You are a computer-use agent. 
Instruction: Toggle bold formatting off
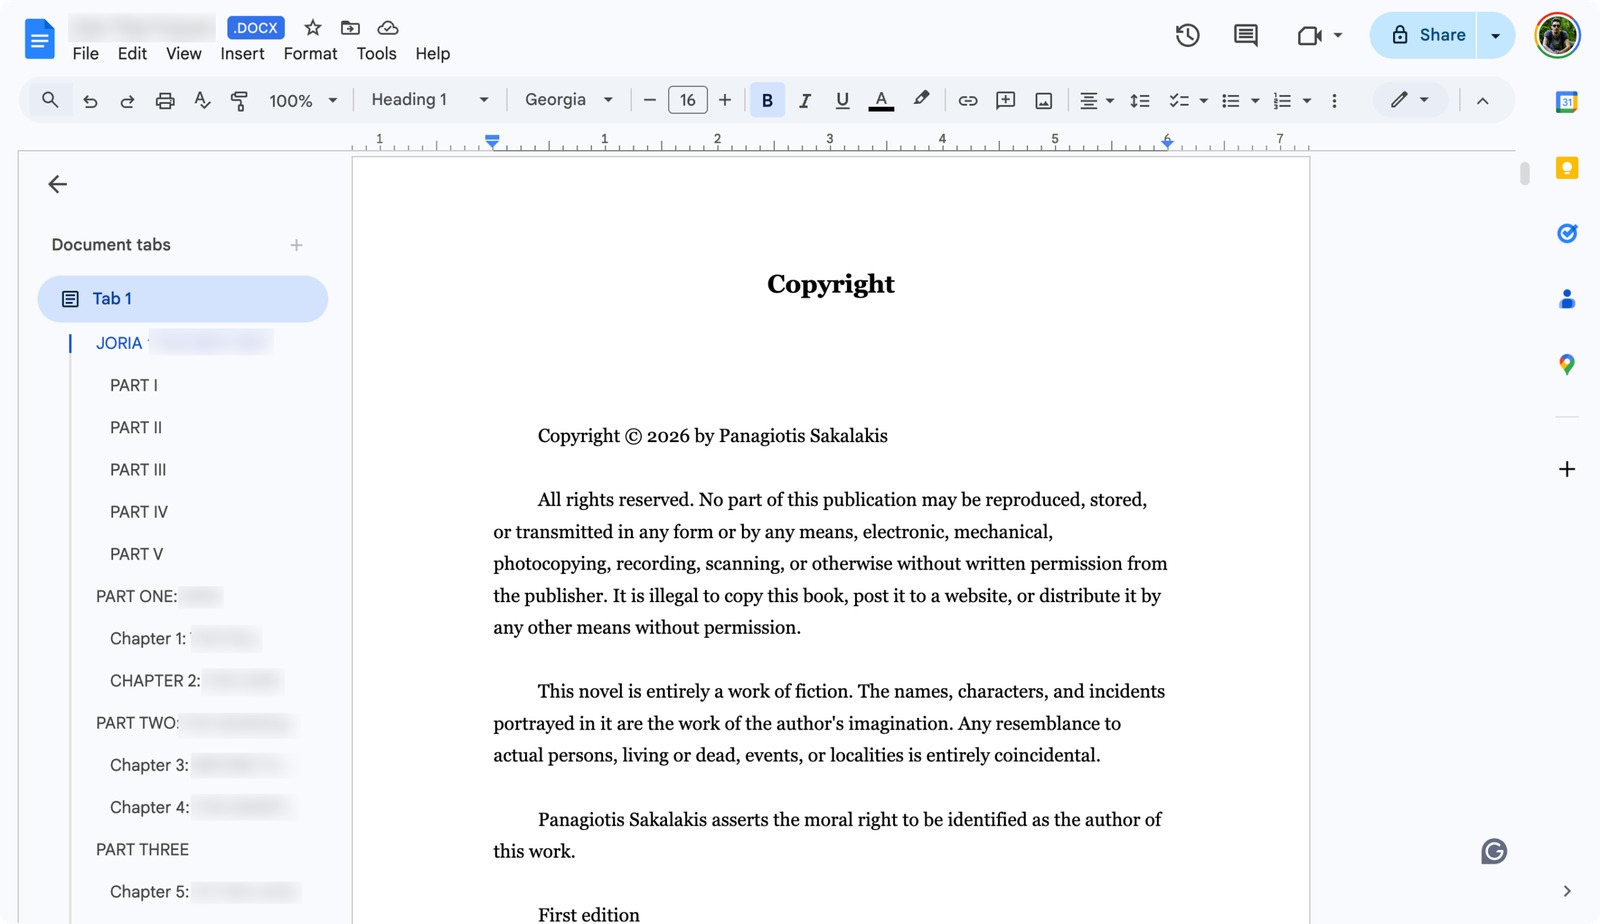[767, 100]
